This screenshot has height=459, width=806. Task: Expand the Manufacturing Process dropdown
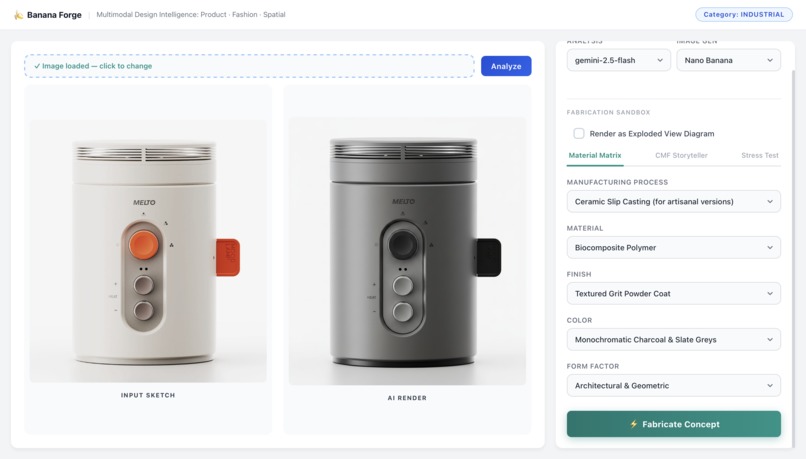(673, 201)
